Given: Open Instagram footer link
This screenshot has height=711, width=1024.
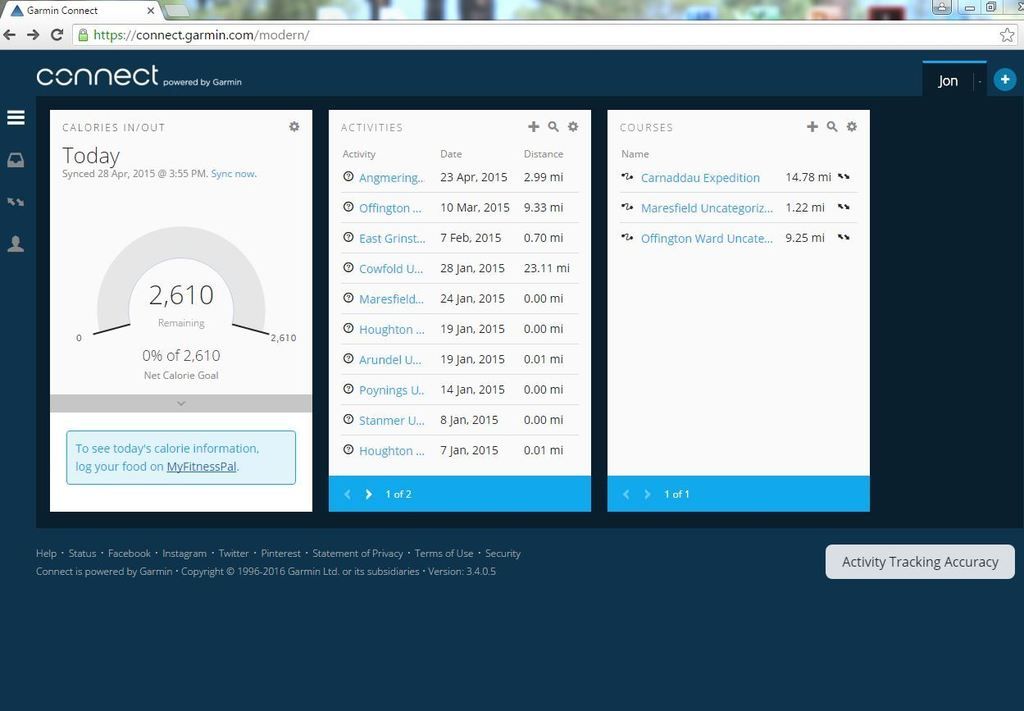Looking at the screenshot, I should [184, 553].
